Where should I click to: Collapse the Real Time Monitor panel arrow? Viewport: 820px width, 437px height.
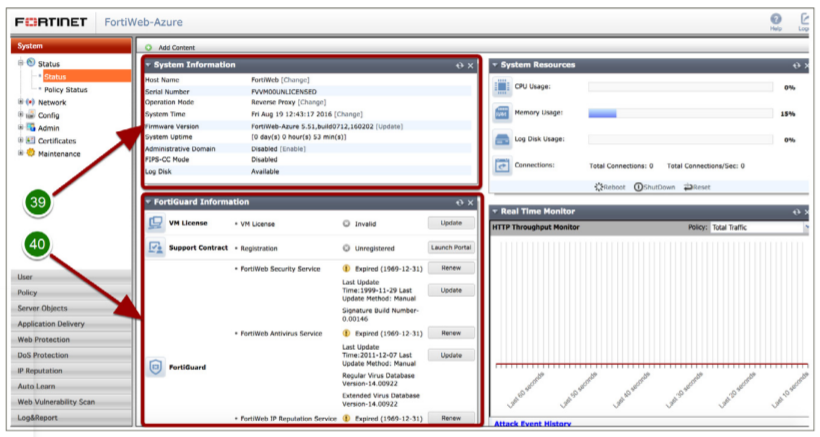(x=495, y=211)
